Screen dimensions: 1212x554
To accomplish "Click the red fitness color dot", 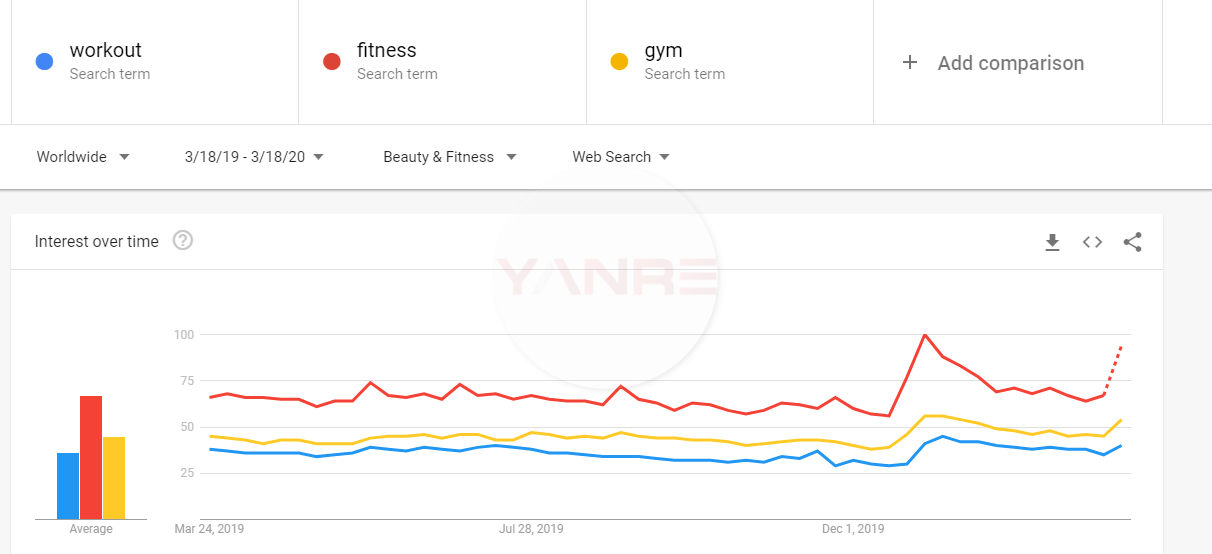I will click(332, 62).
